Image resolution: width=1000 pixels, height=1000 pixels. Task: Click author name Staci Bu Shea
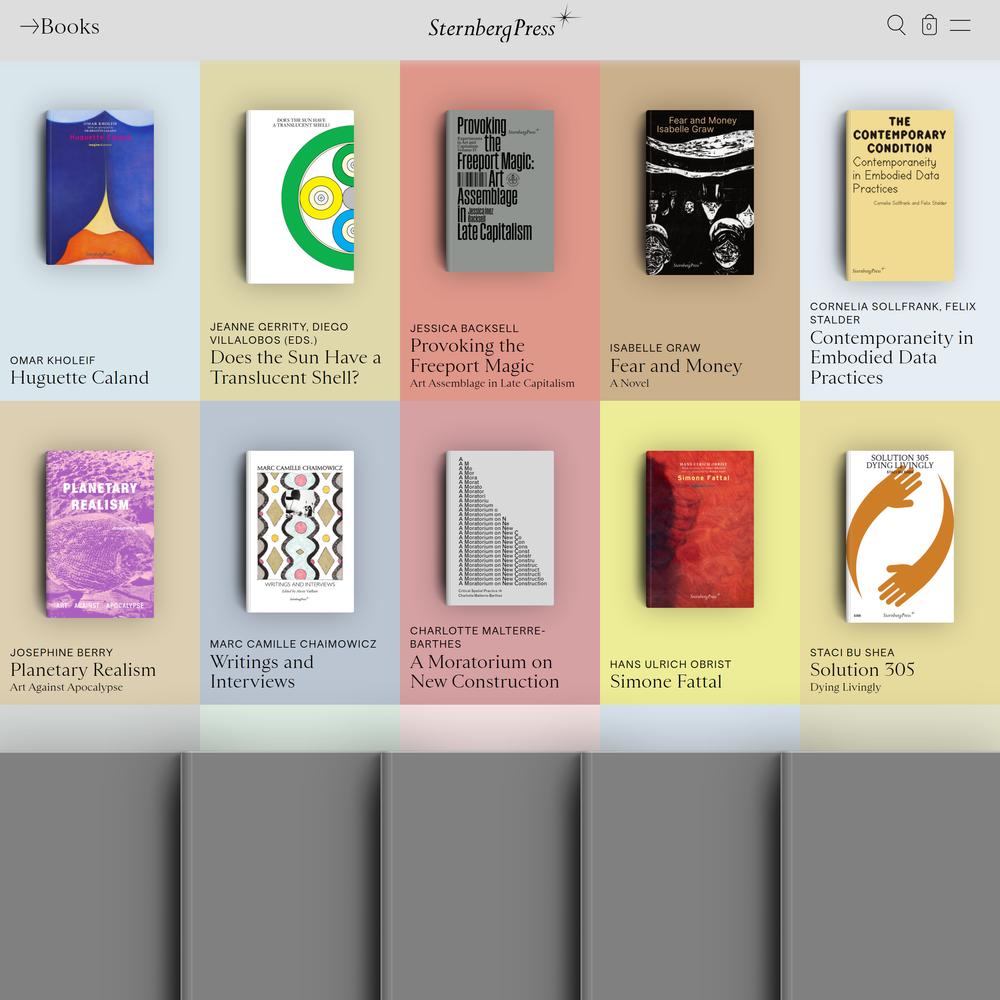coord(852,652)
